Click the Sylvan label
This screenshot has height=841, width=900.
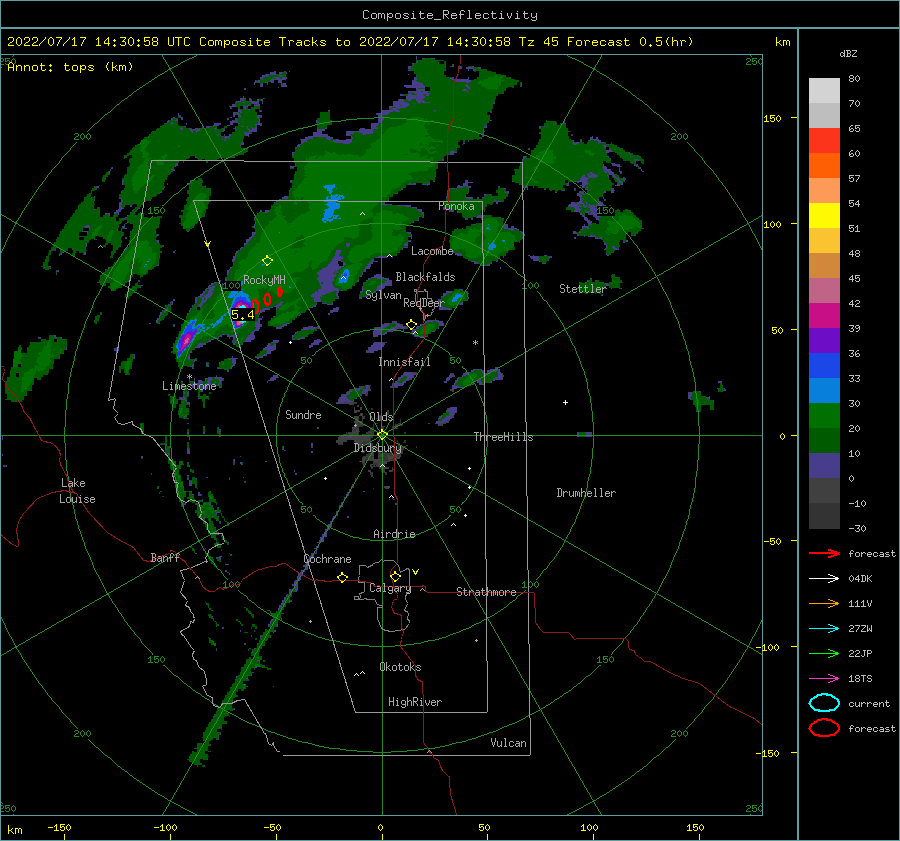[x=383, y=295]
